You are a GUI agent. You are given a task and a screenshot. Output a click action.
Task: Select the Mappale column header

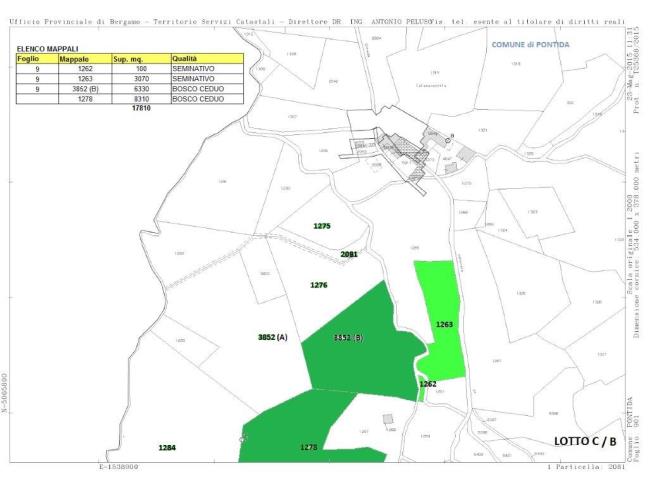pyautogui.click(x=73, y=59)
